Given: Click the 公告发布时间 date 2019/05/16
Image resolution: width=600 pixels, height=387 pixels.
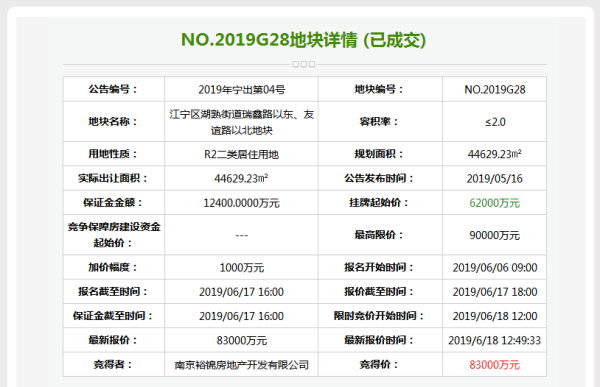Looking at the screenshot, I should (494, 178).
